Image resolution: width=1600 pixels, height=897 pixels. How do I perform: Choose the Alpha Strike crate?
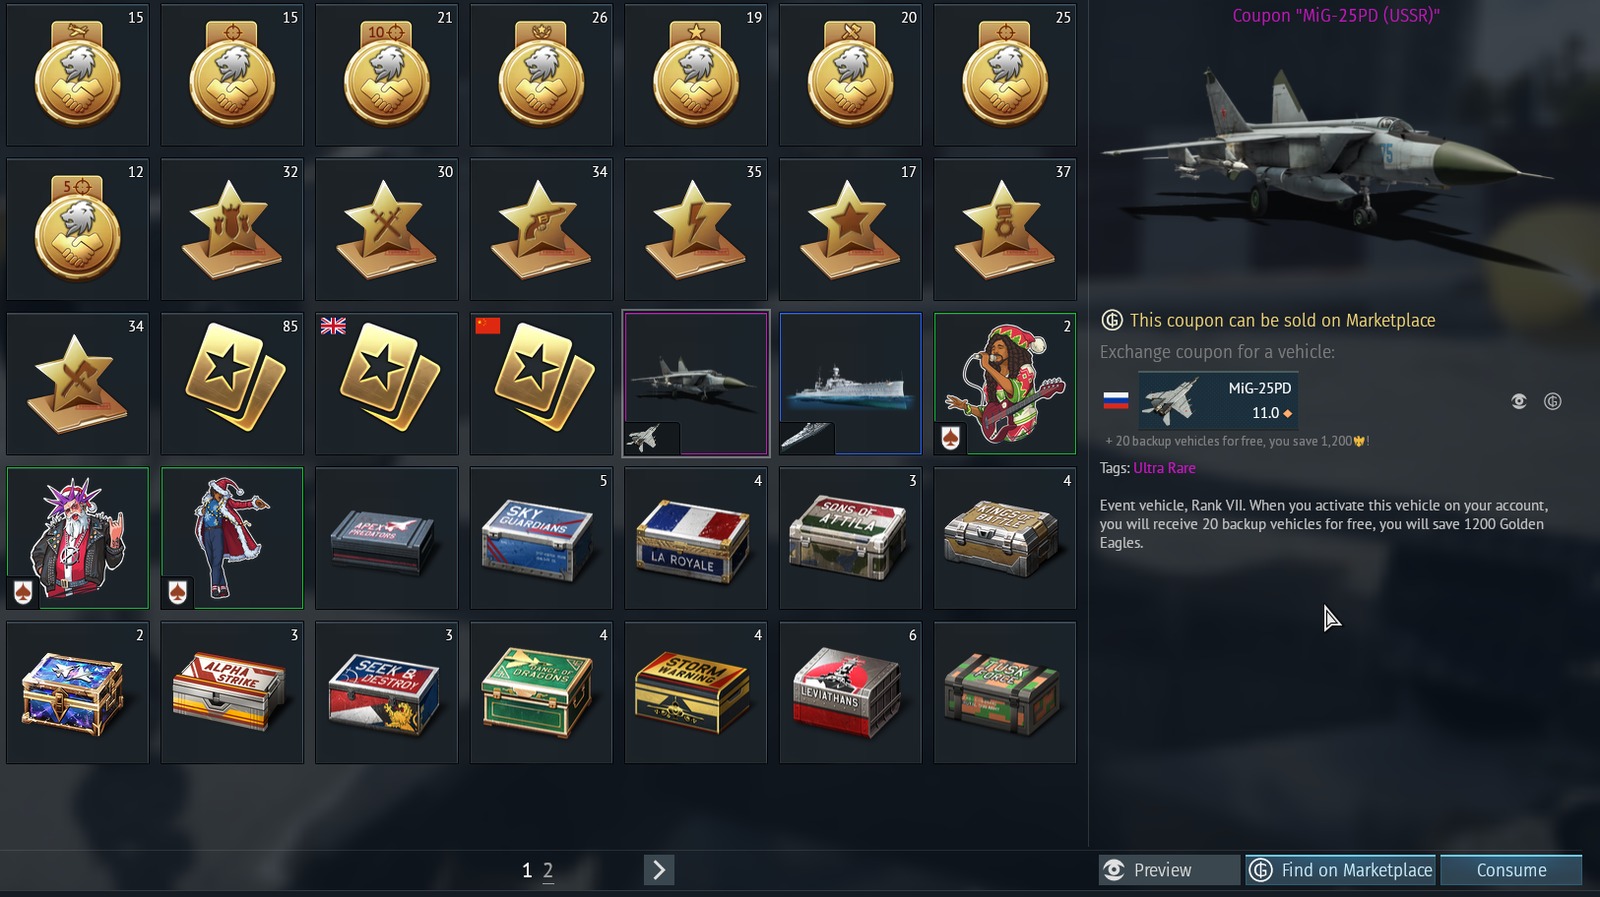point(232,693)
